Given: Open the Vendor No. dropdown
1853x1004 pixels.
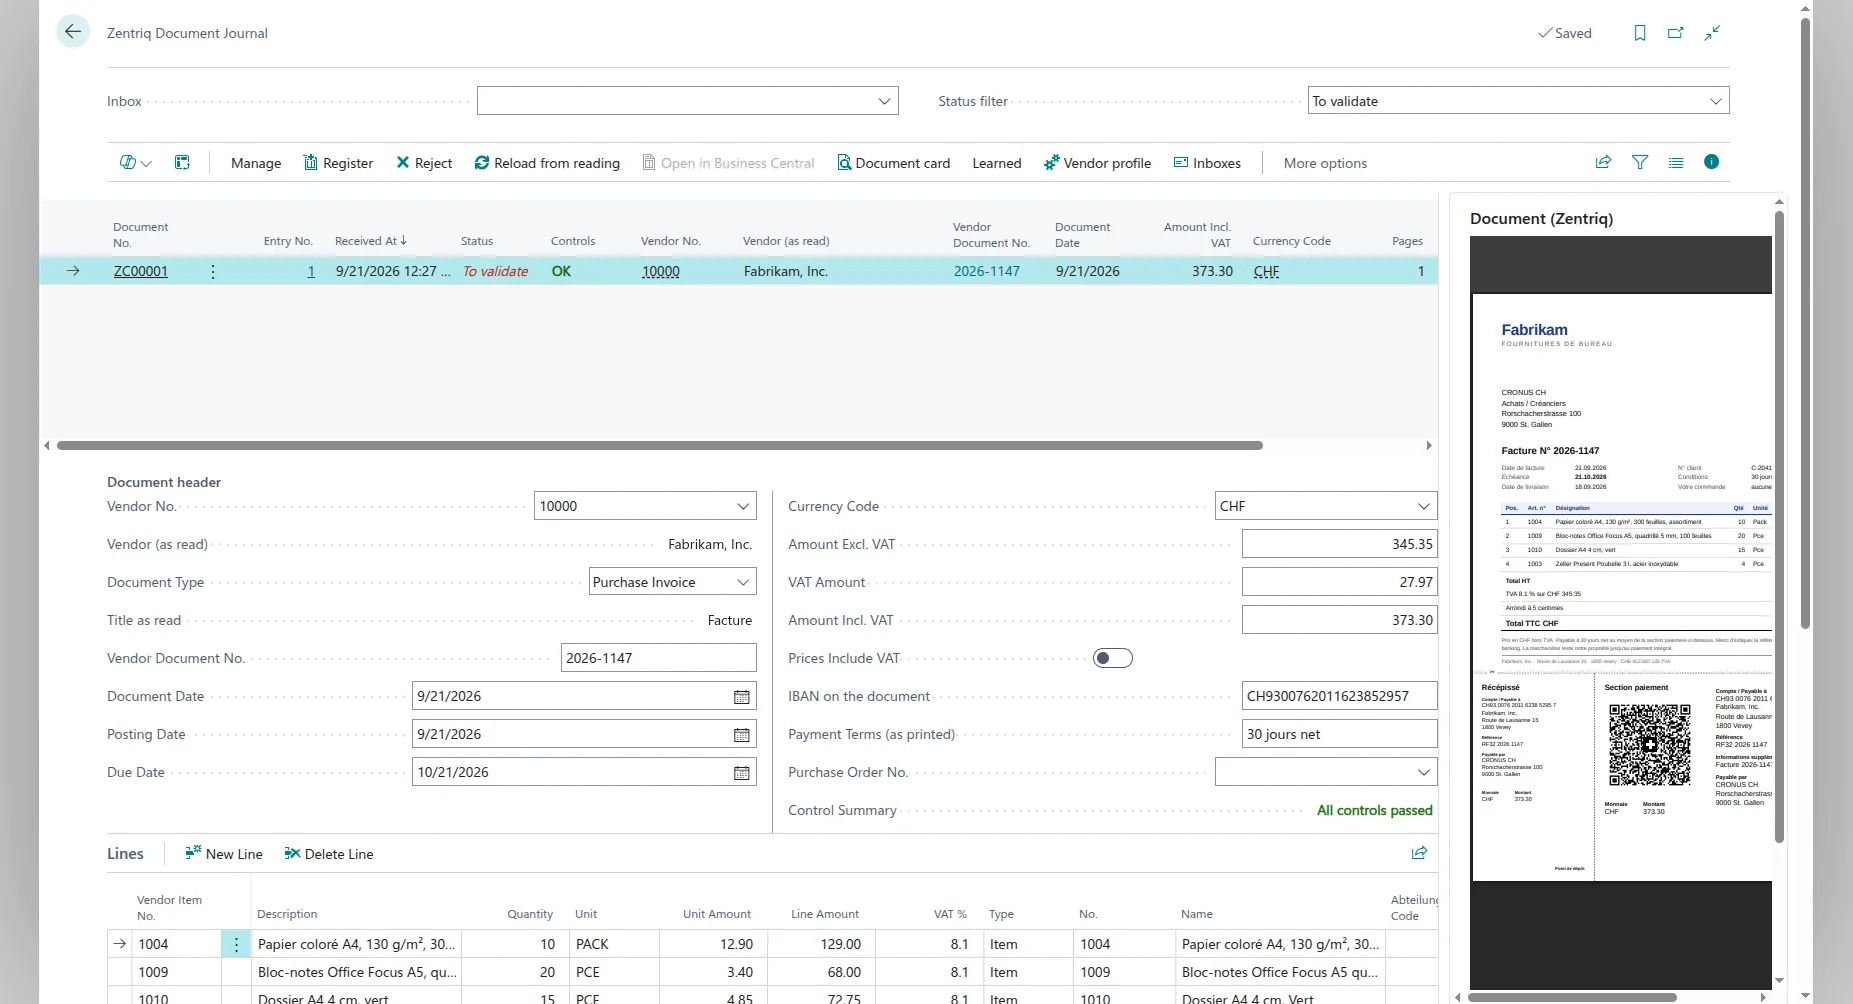Looking at the screenshot, I should click(x=743, y=506).
